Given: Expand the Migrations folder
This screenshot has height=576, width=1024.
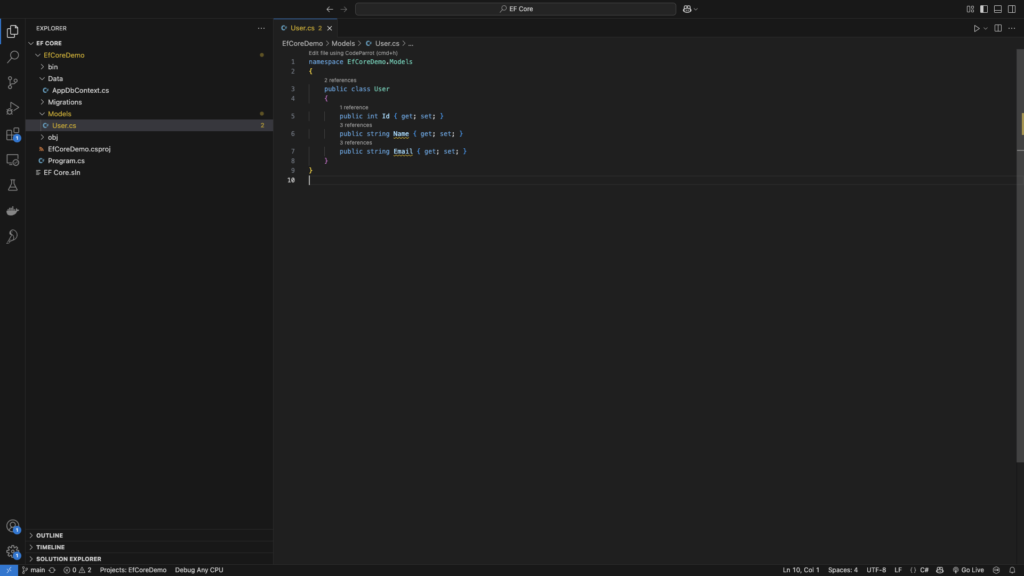Looking at the screenshot, I should [42, 102].
